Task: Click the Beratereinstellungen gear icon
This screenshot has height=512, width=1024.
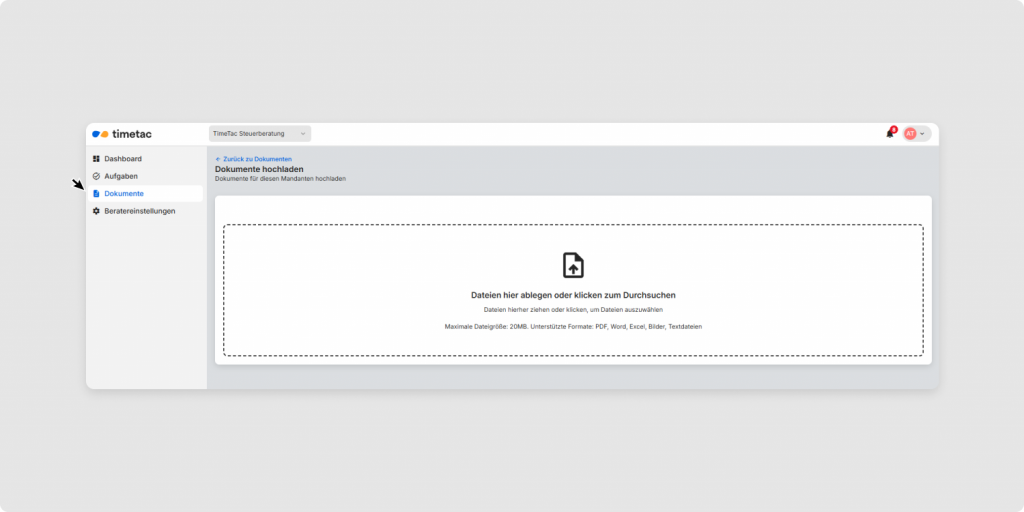Action: [x=96, y=211]
